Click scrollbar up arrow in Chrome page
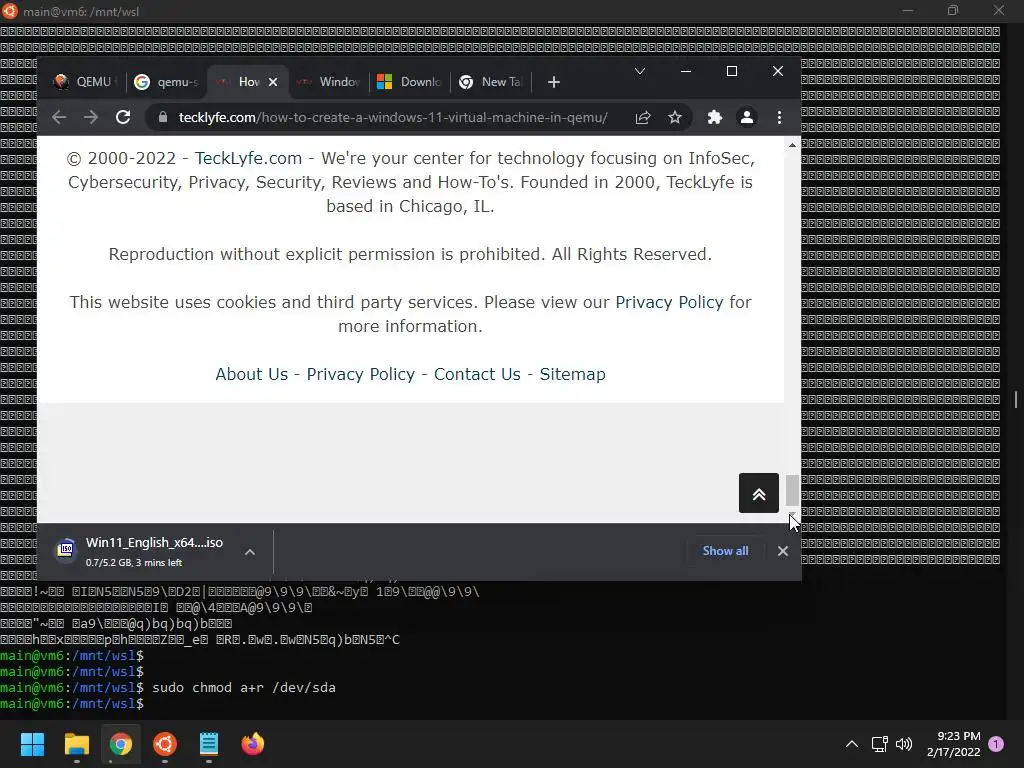The width and height of the screenshot is (1024, 768). pyautogui.click(x=792, y=145)
